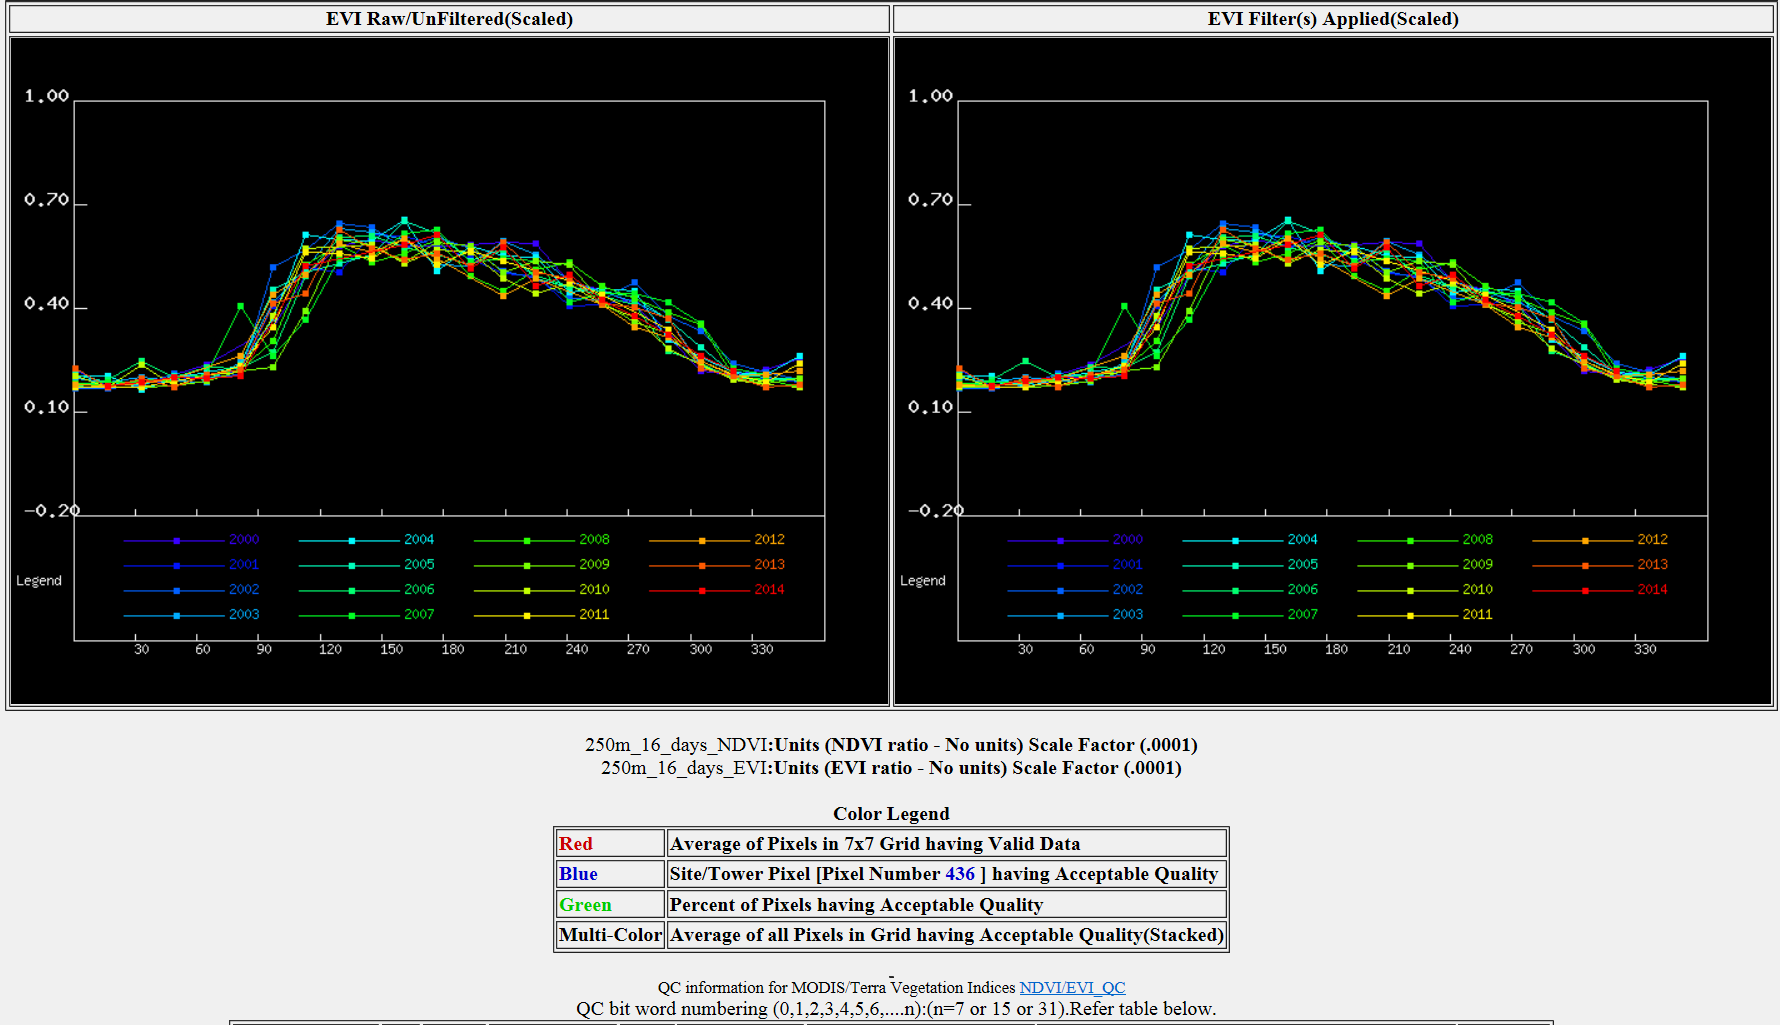Click the 2009 year label in Filtered chart legend

click(x=1477, y=565)
